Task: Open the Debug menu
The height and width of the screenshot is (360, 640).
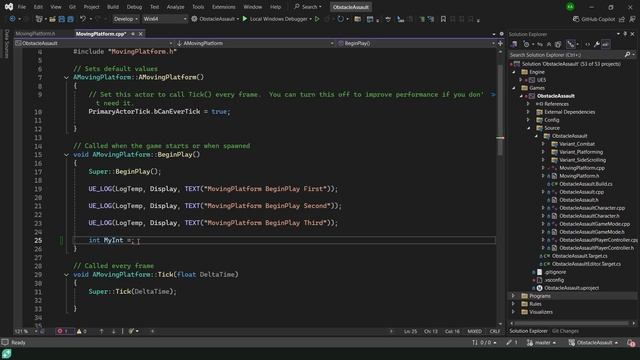Action: tap(134, 7)
